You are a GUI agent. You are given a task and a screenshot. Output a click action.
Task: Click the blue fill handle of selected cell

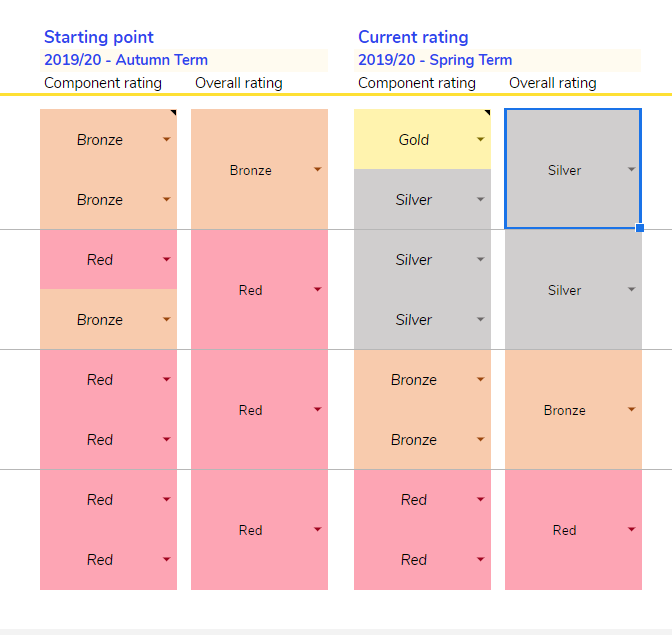[x=640, y=228]
